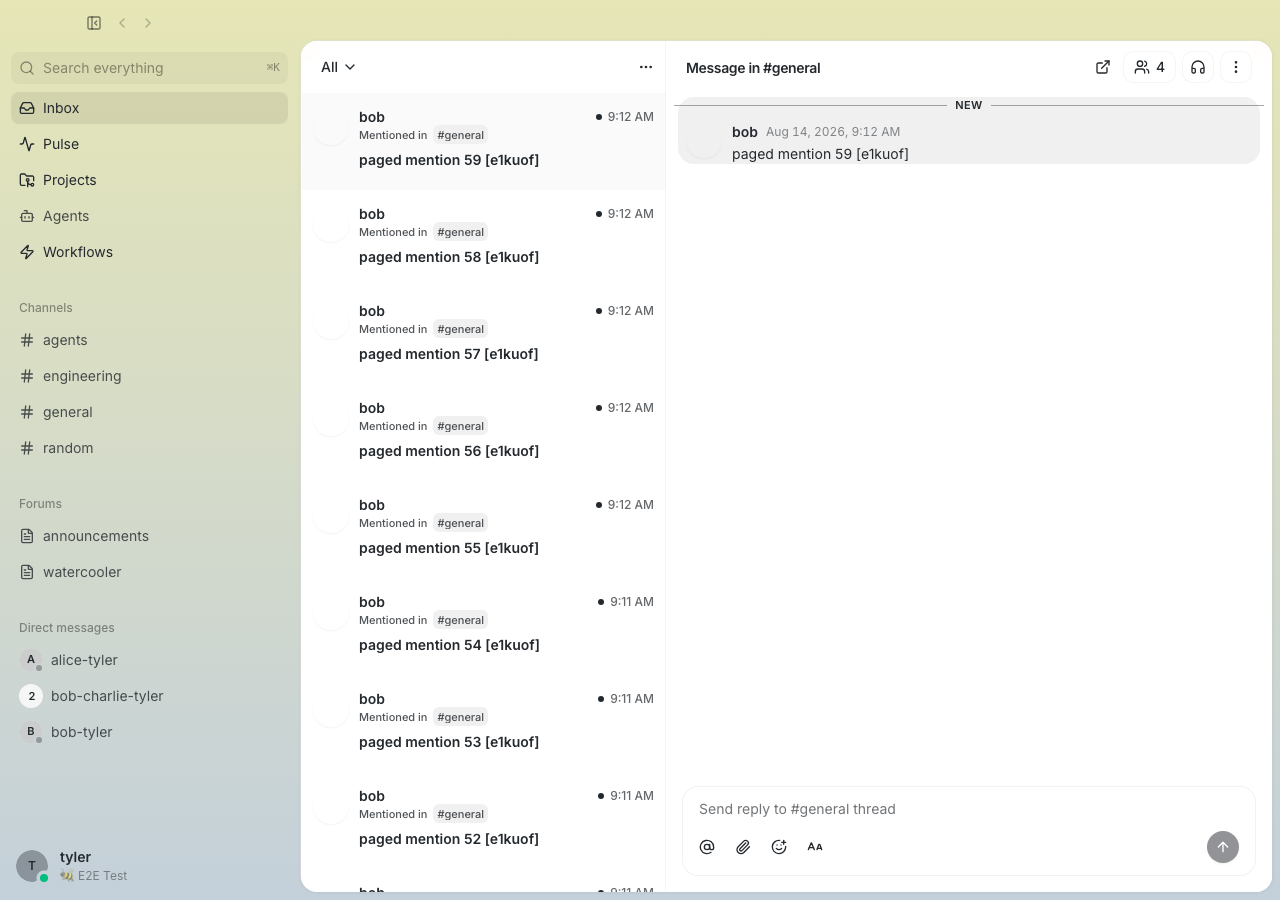Click the hash icon beside engineering
Image resolution: width=1280 pixels, height=900 pixels.
pos(27,376)
